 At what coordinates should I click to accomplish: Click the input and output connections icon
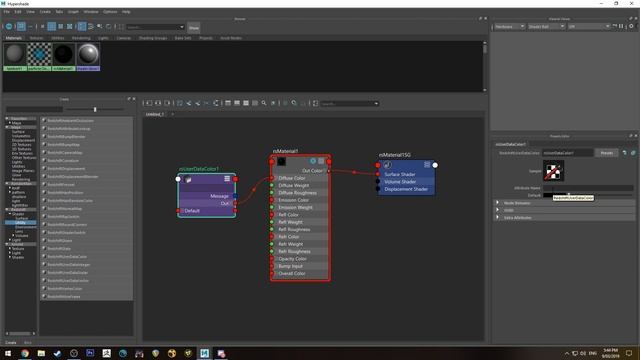pos(158,103)
